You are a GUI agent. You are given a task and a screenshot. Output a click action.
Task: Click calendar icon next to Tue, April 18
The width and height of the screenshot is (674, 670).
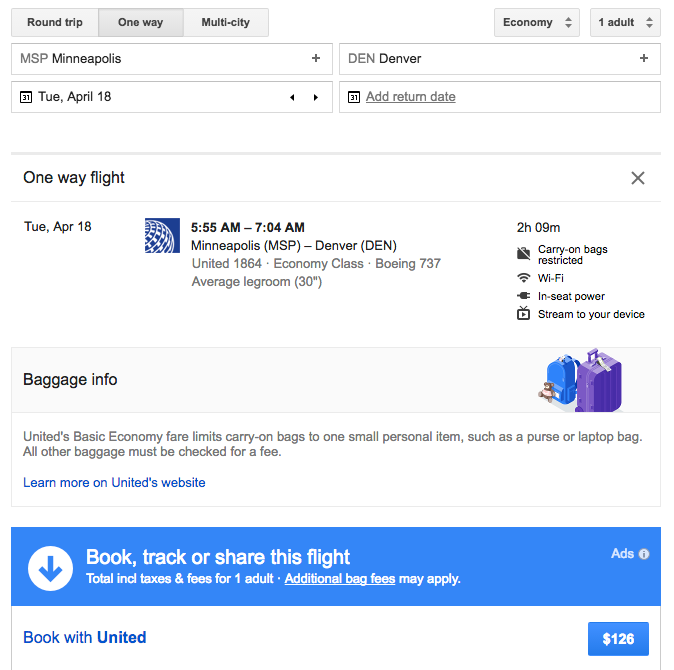tap(26, 97)
